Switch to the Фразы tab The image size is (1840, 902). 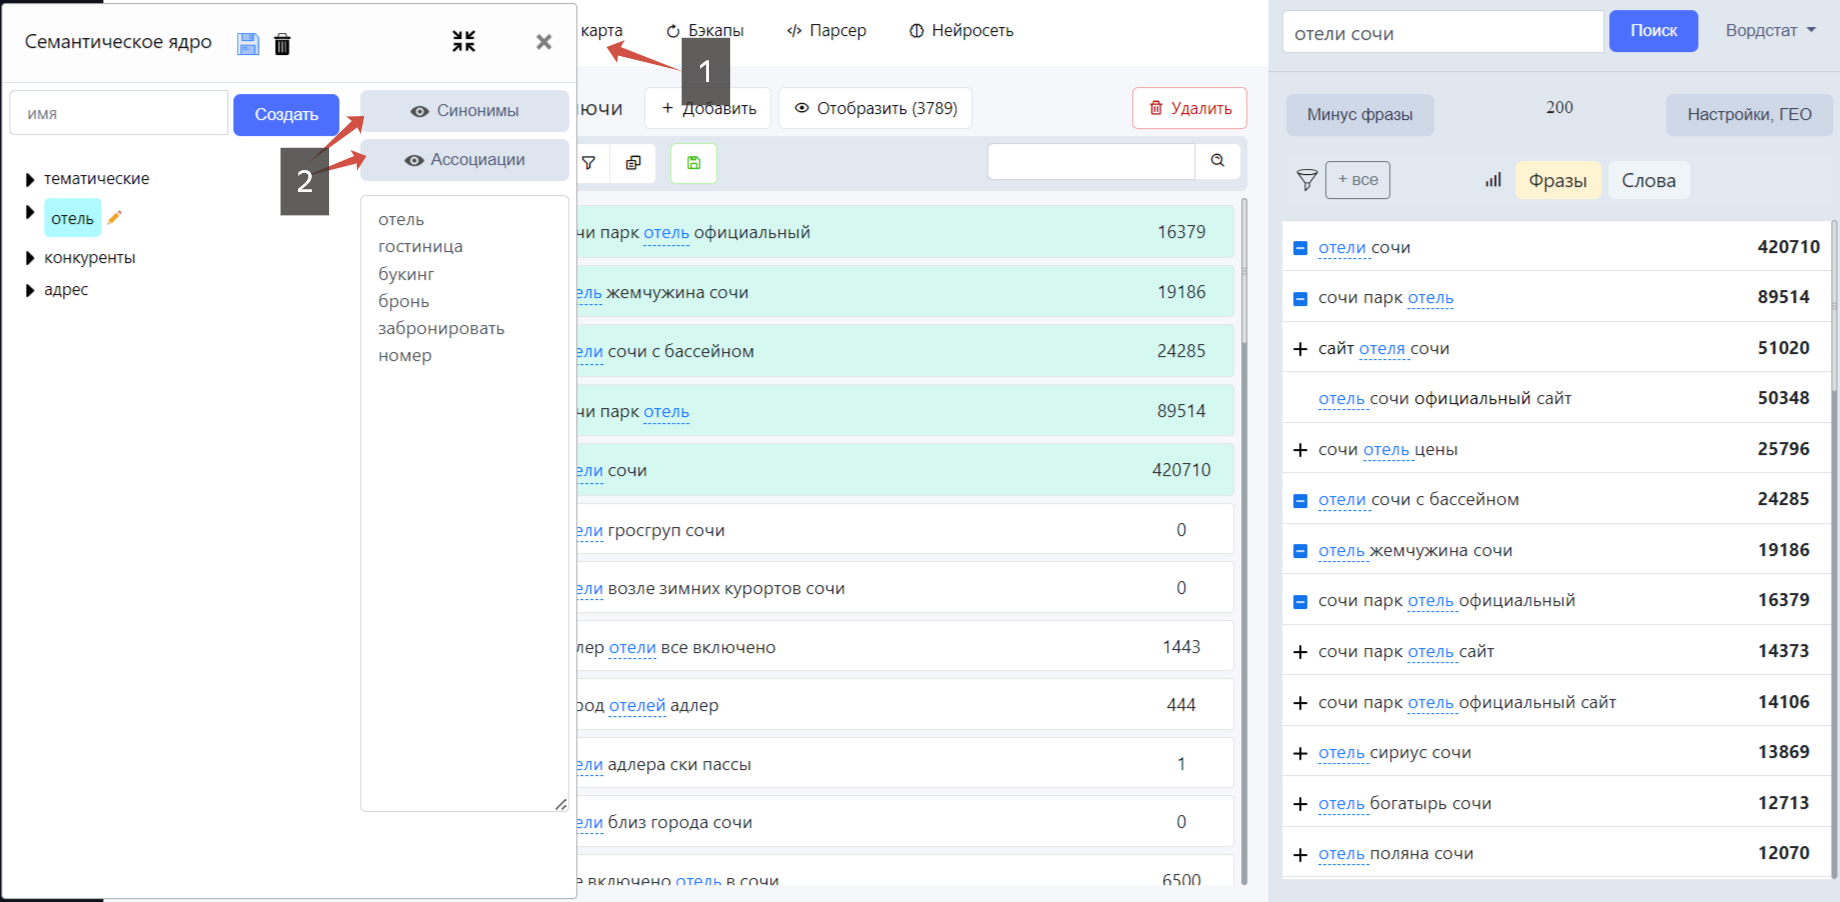[x=1558, y=181]
